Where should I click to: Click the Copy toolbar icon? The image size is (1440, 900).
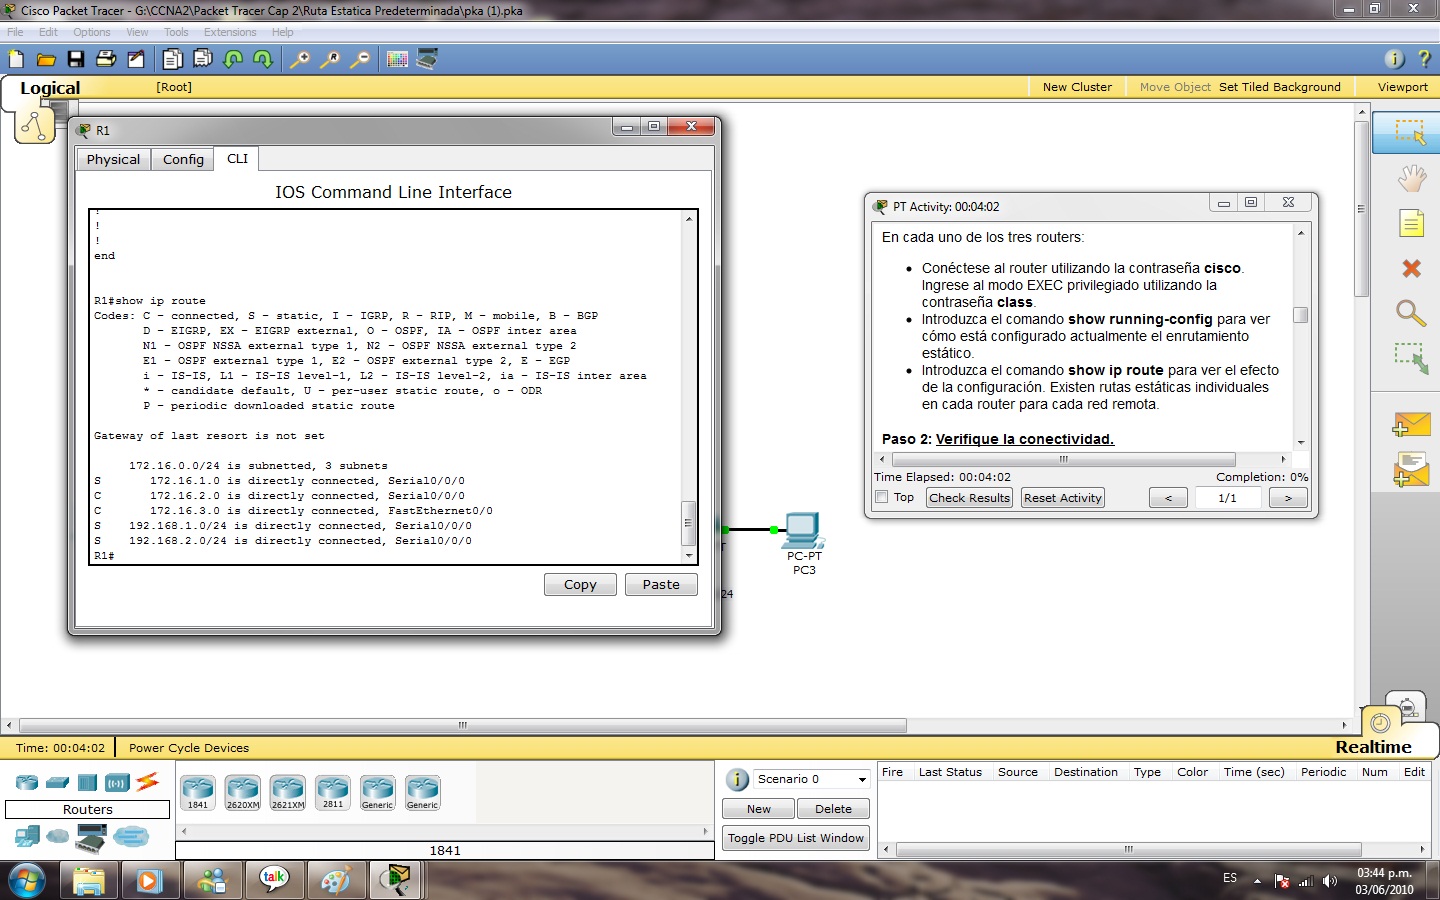[x=173, y=59]
